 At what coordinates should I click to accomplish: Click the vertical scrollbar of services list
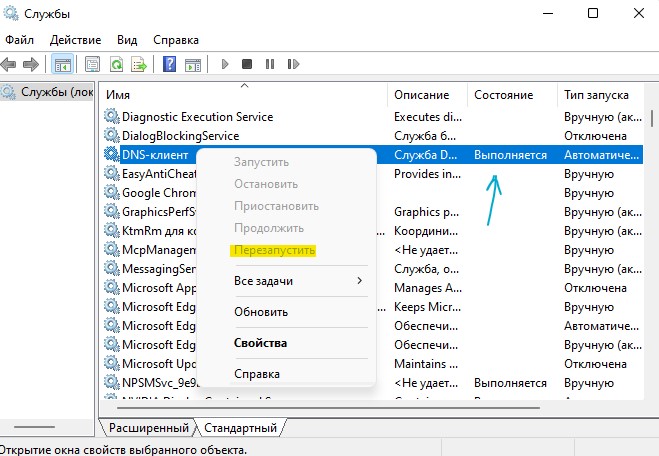click(x=652, y=119)
